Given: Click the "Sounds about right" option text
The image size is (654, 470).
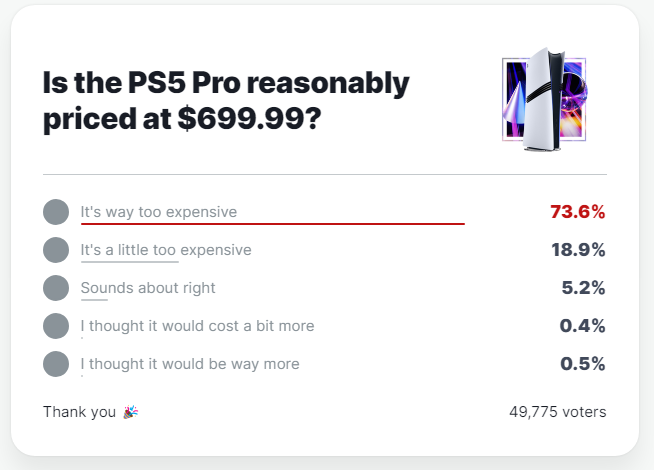Looking at the screenshot, I should click(148, 288).
